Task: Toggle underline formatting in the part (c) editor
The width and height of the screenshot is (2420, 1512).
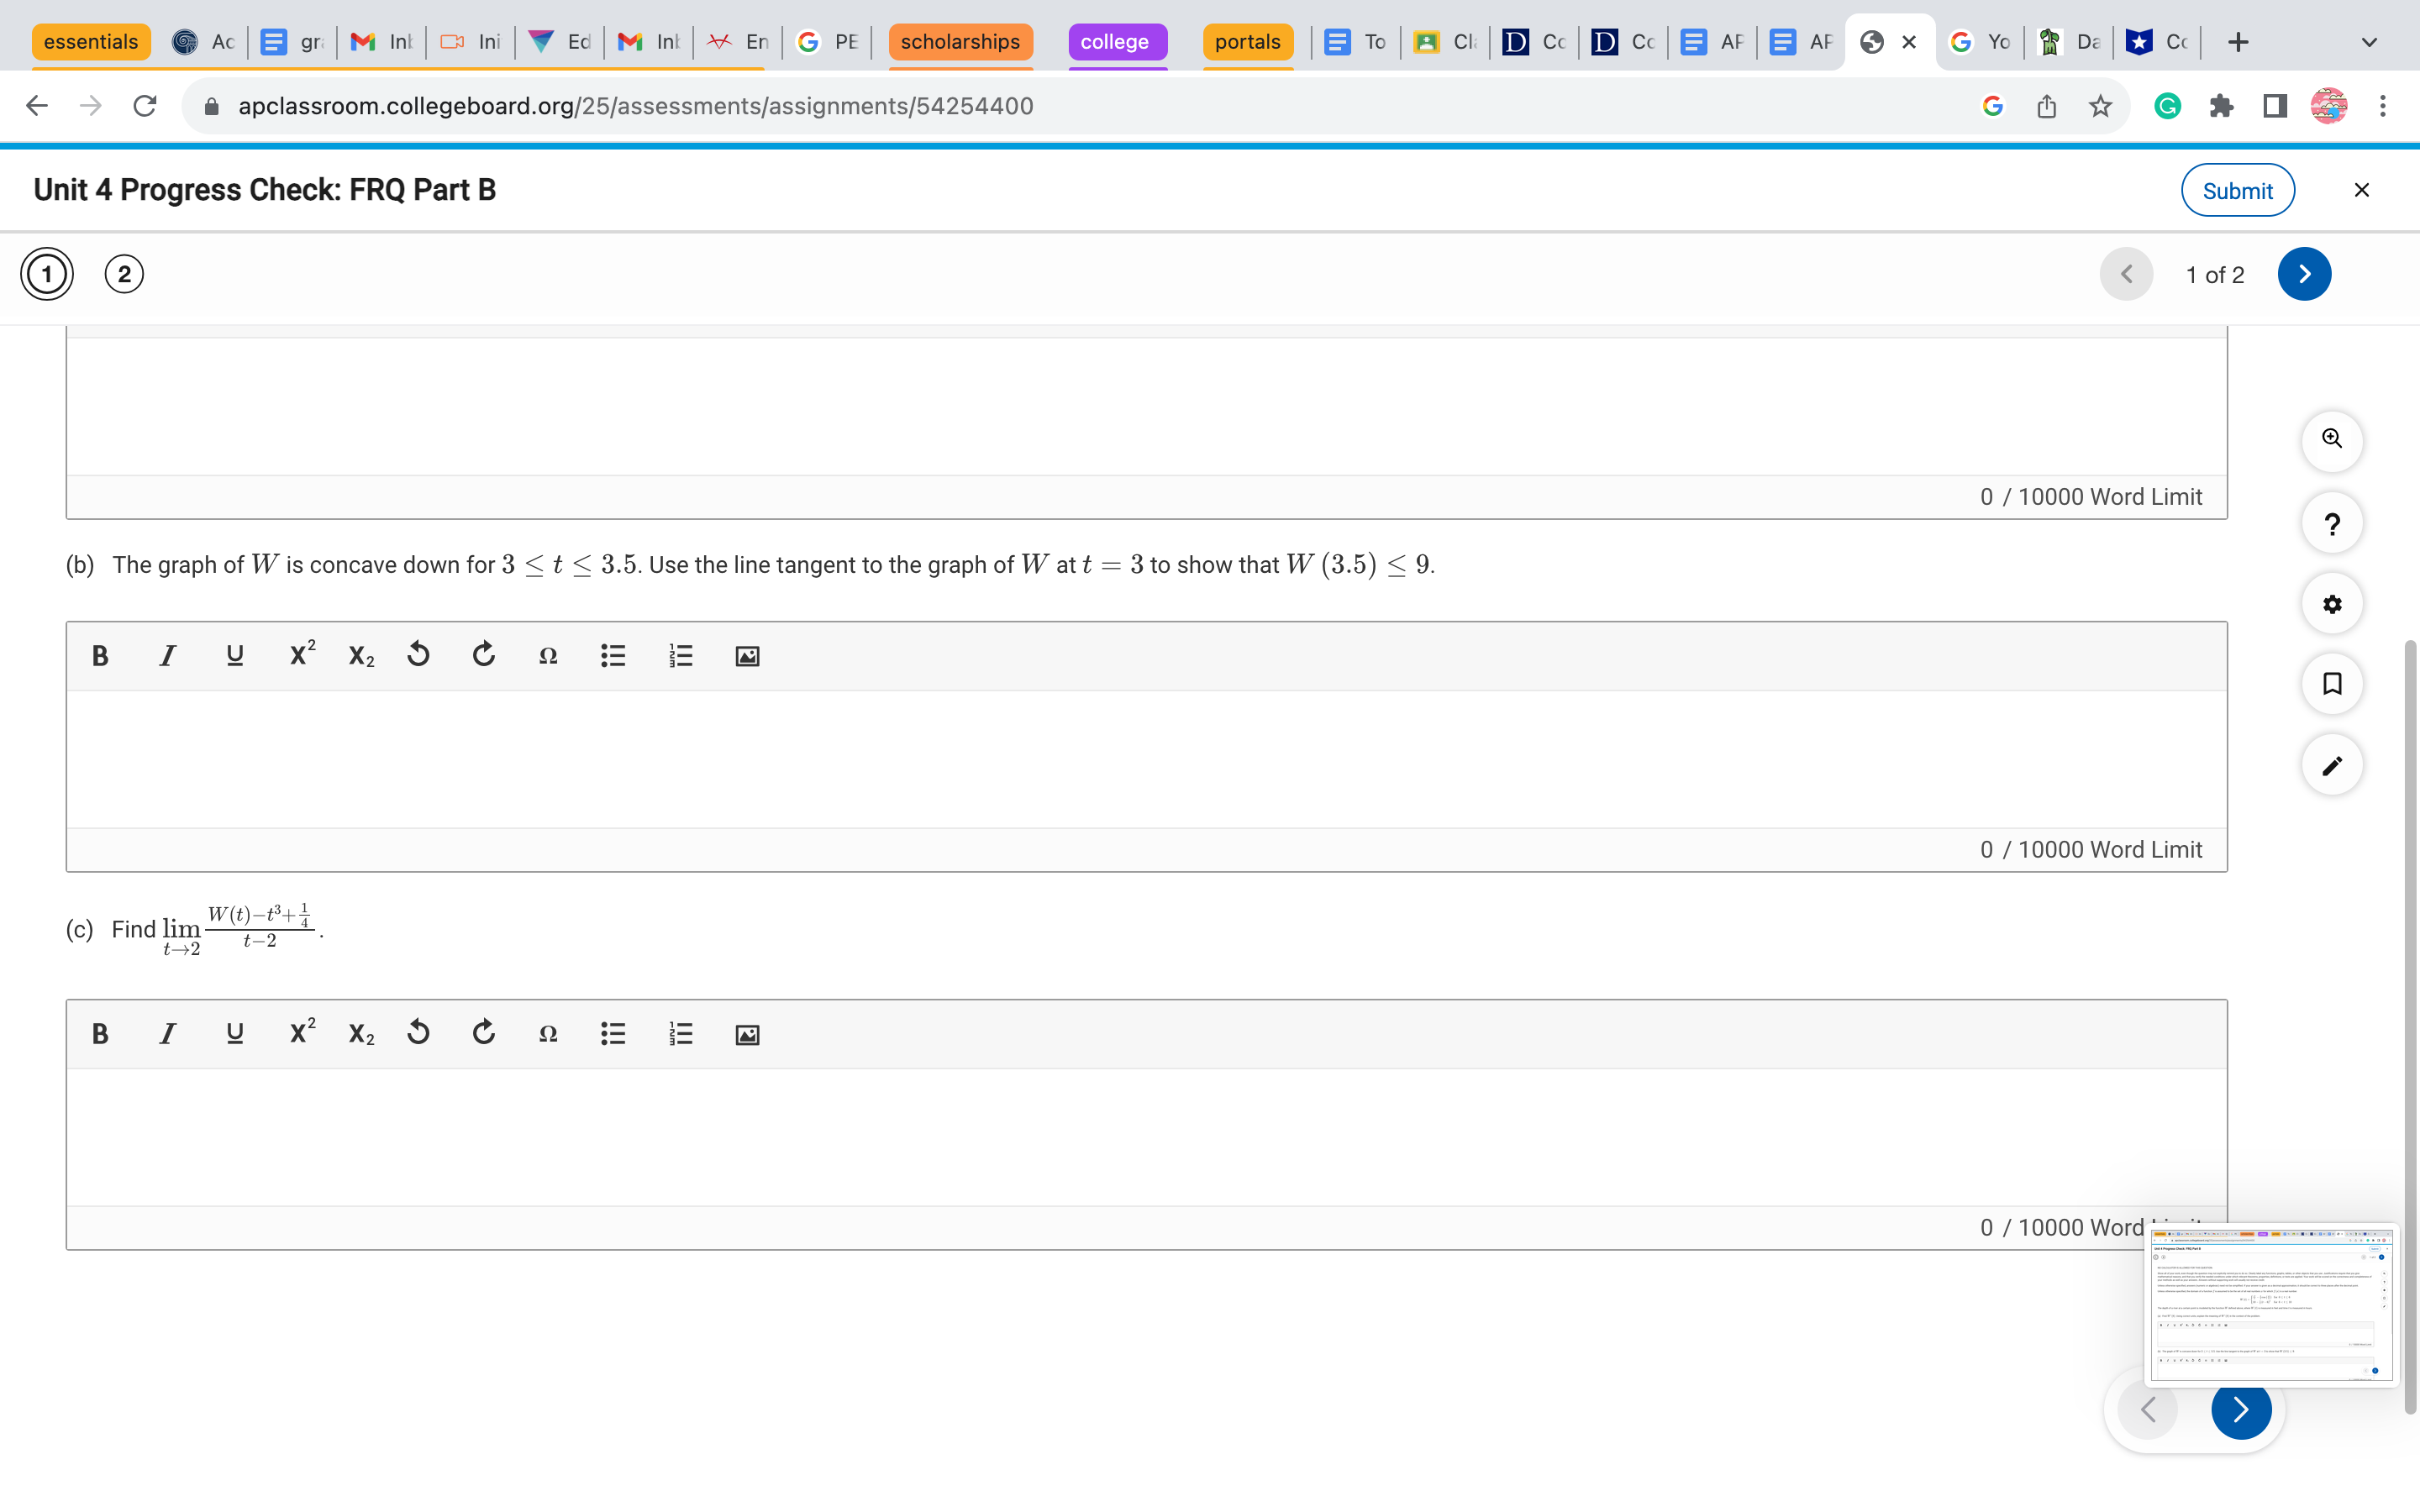Action: [x=234, y=1034]
